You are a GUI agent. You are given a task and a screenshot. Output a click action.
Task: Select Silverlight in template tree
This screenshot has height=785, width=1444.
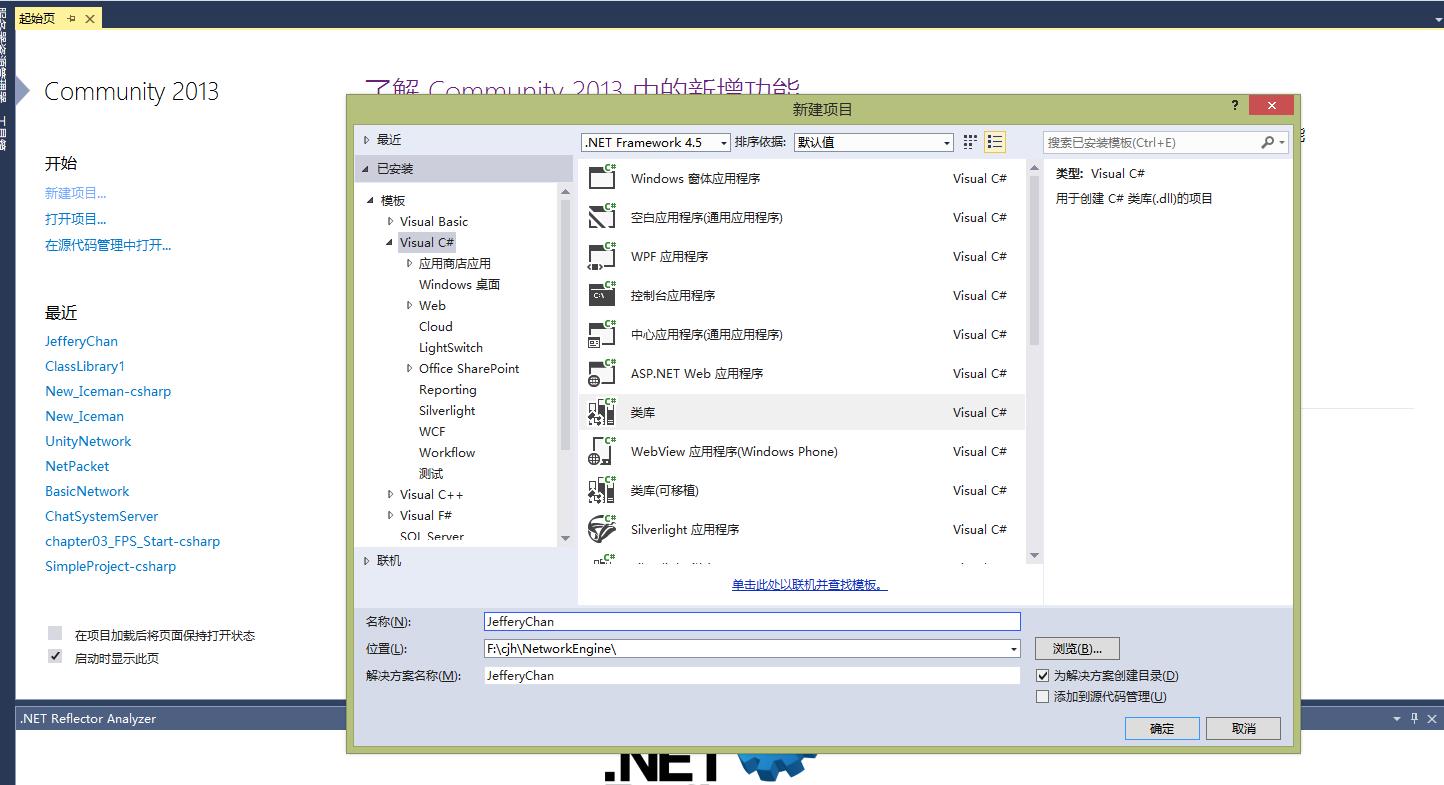tap(447, 410)
